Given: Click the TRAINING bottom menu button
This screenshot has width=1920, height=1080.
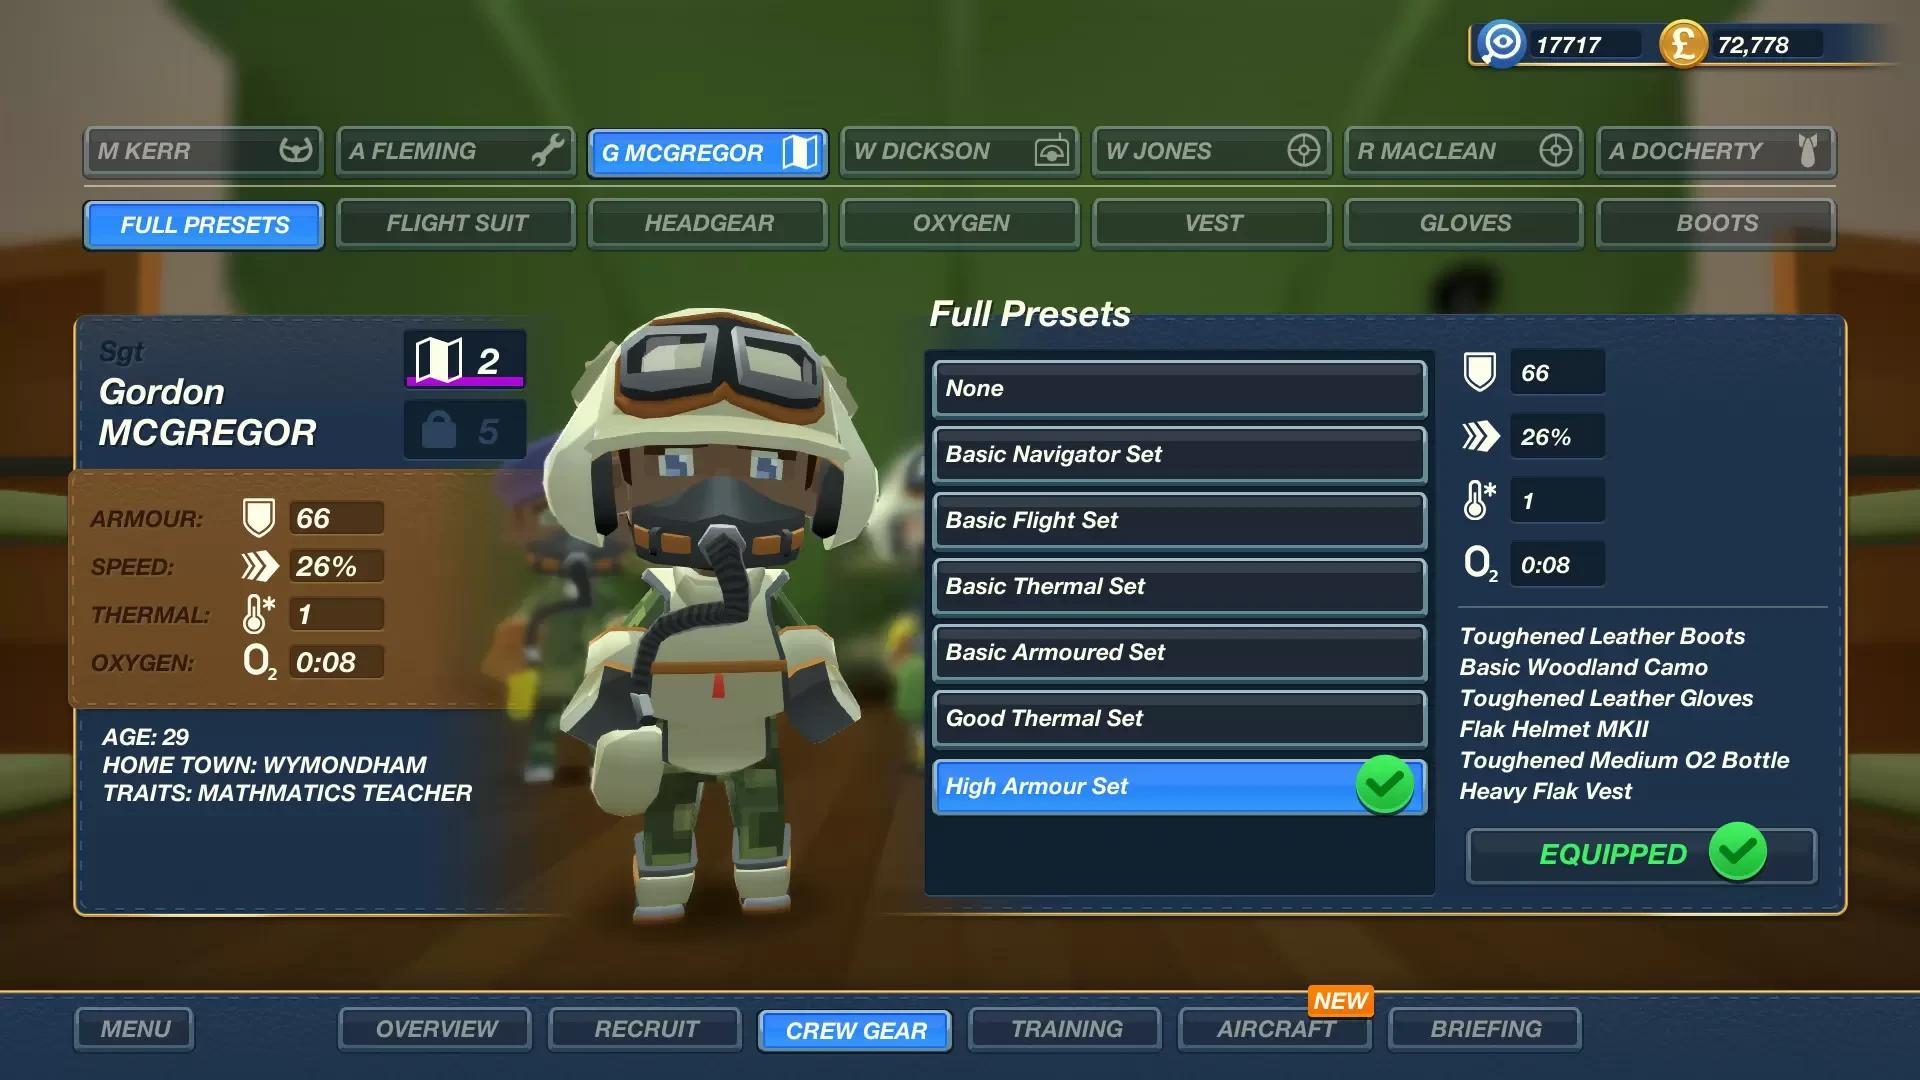Looking at the screenshot, I should (x=1067, y=1029).
